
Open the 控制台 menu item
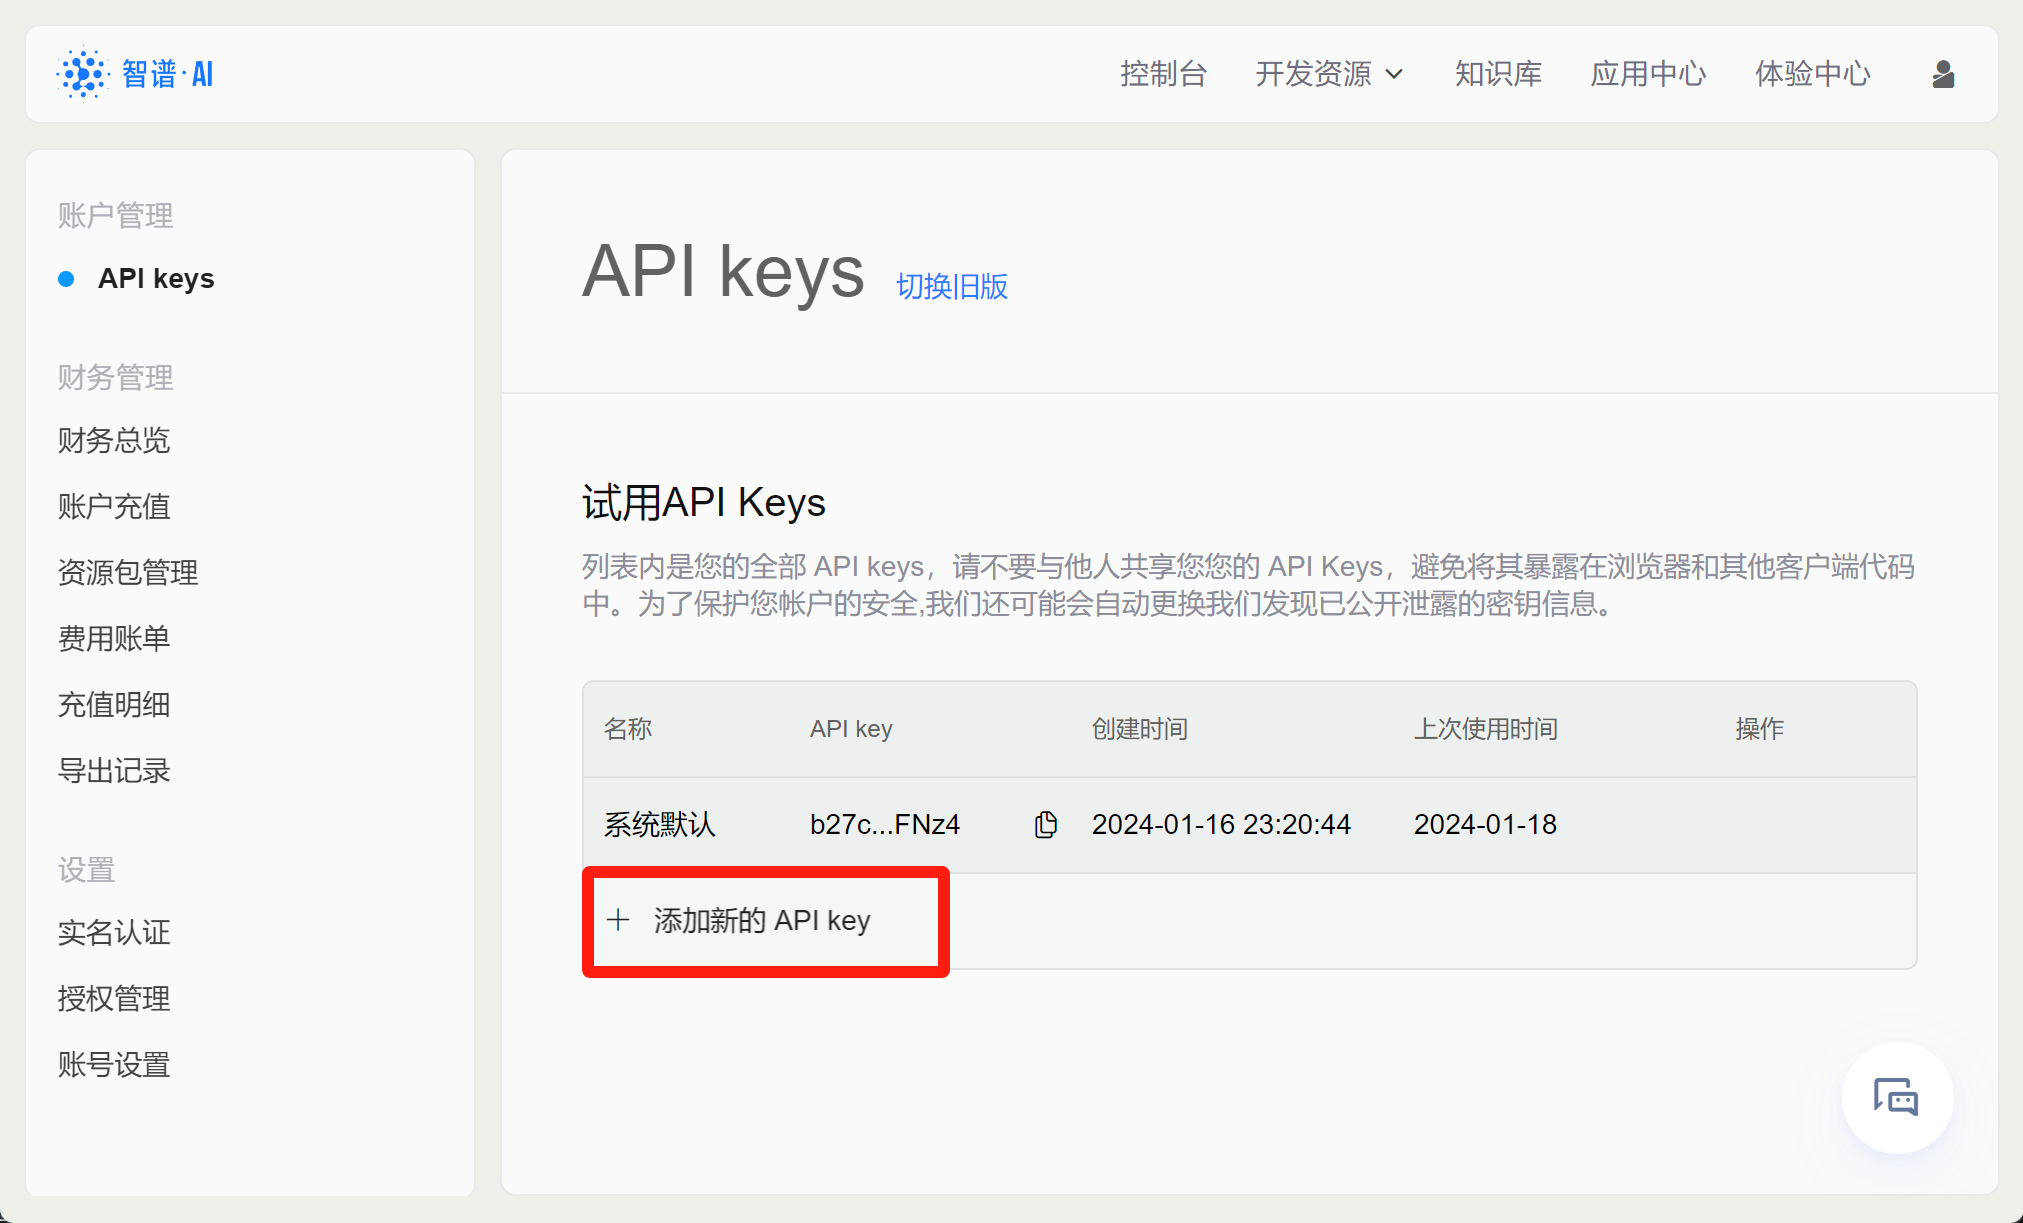coord(1163,74)
